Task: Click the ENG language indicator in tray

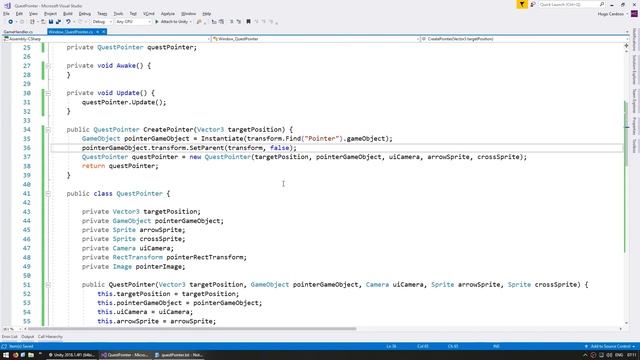Action: 619,355
